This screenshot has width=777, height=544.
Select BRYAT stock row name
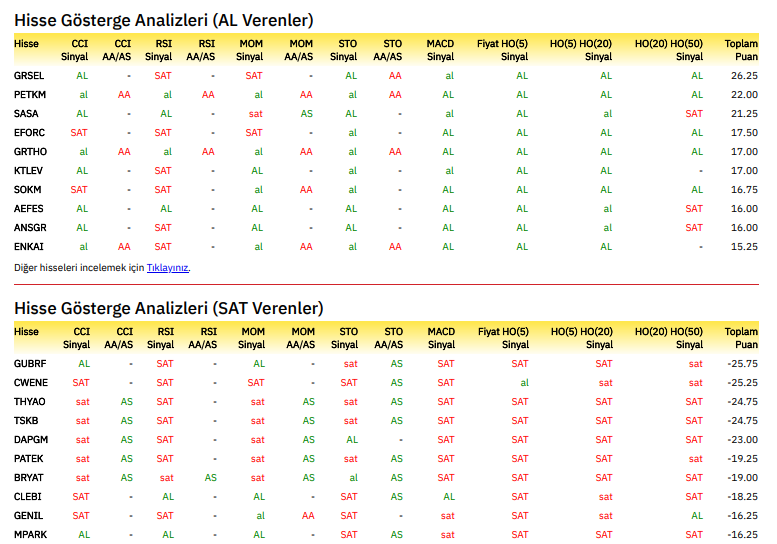coord(29,478)
